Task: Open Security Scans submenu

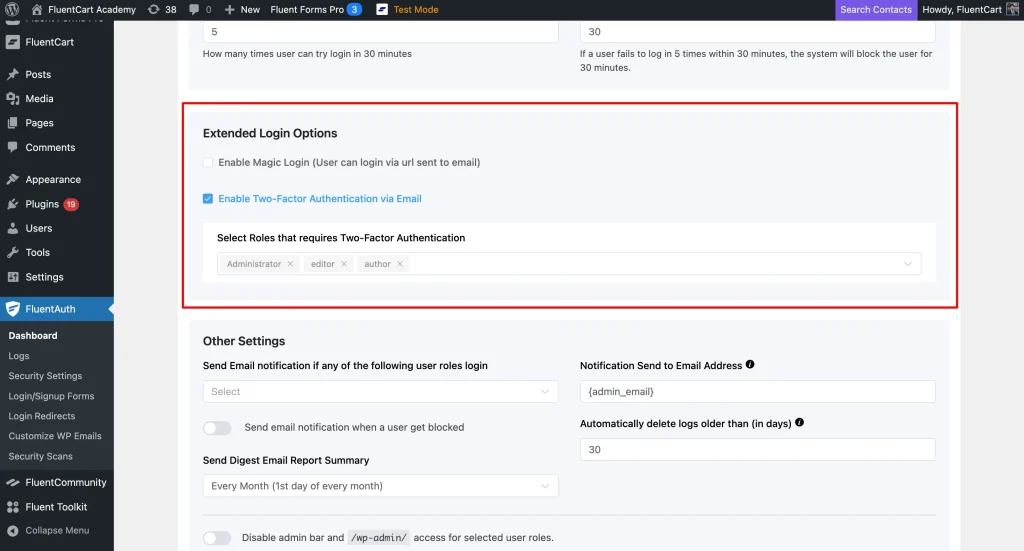Action: (x=40, y=456)
